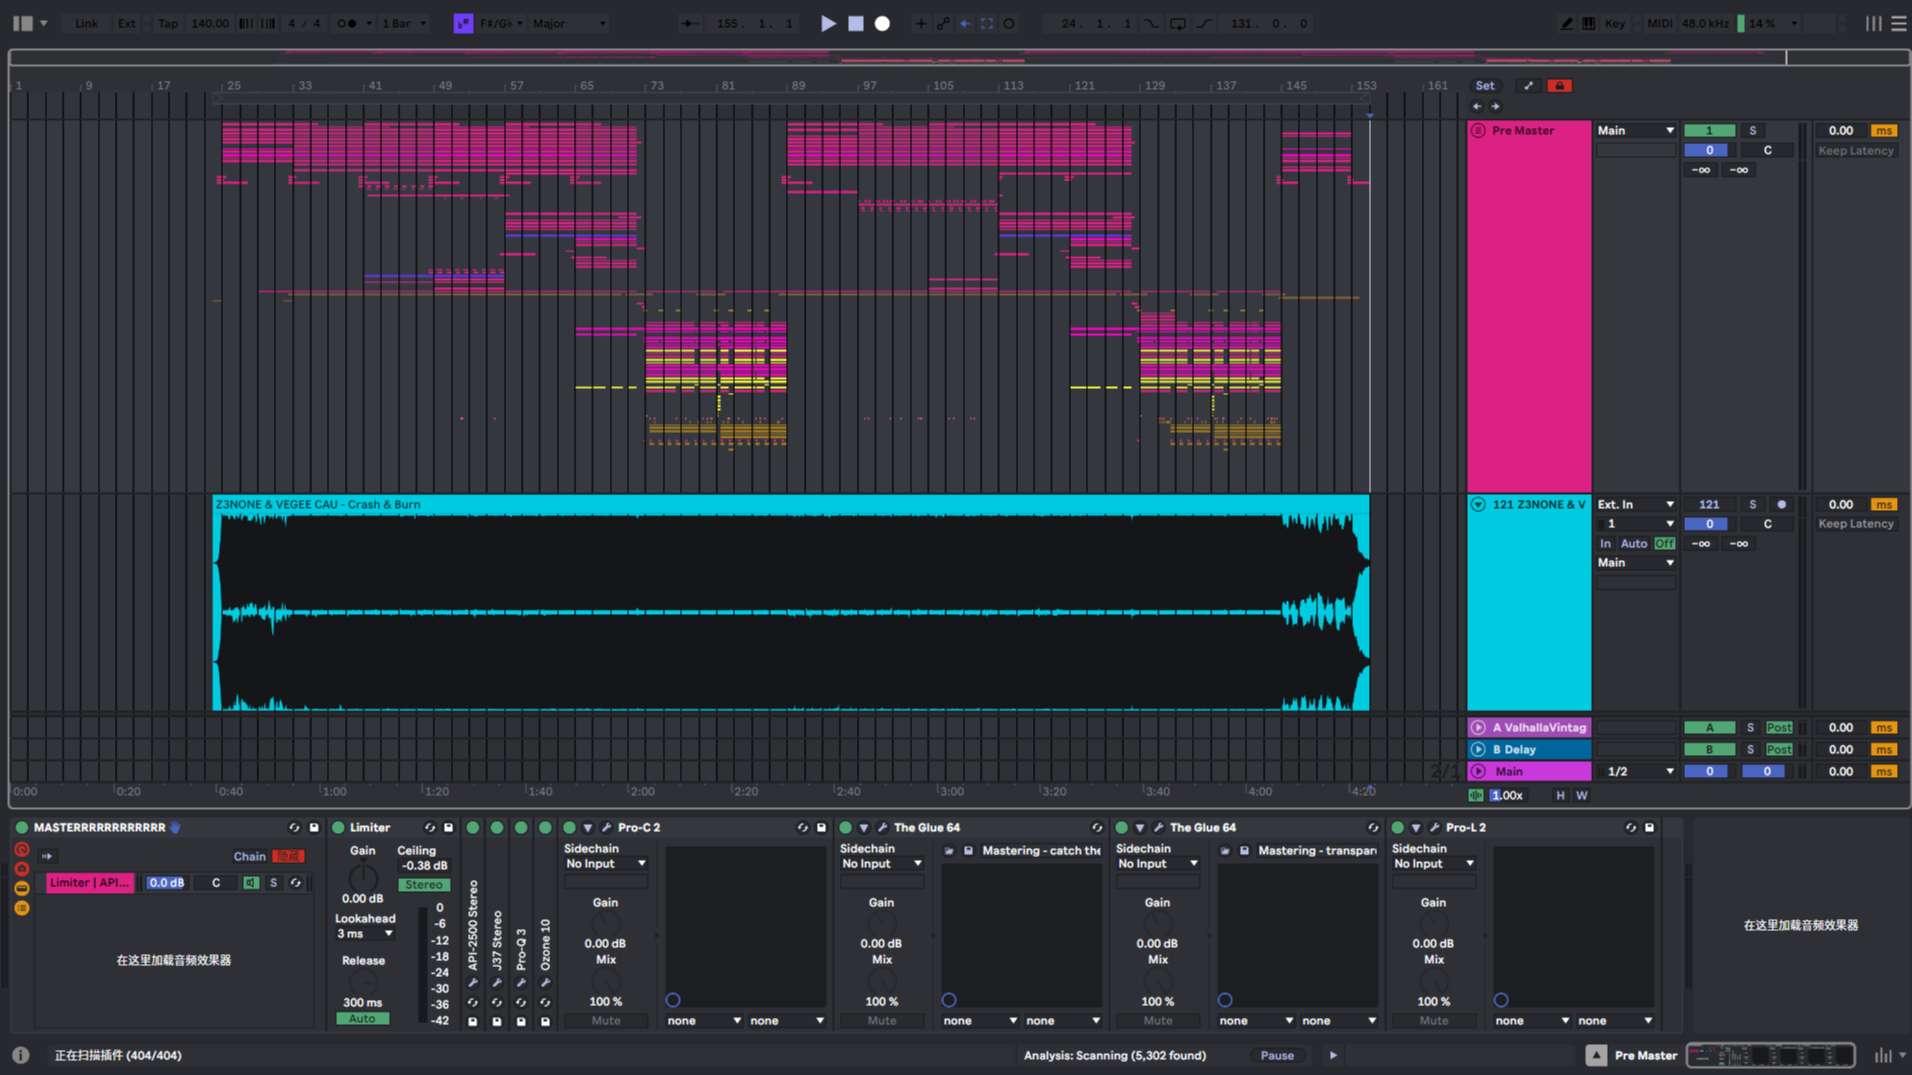Click the Stop button in transport
Screen dimensions: 1912x1075
pyautogui.click(x=856, y=23)
